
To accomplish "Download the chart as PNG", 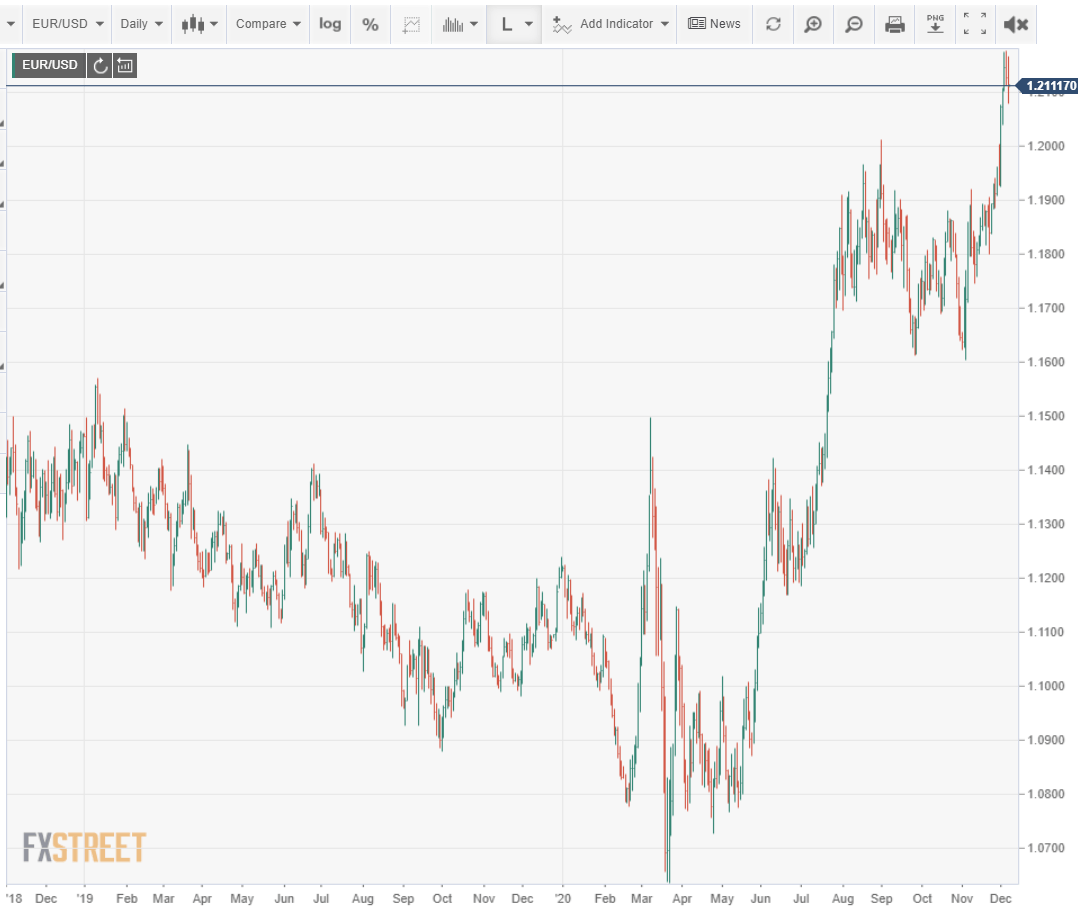I will coord(935,24).
